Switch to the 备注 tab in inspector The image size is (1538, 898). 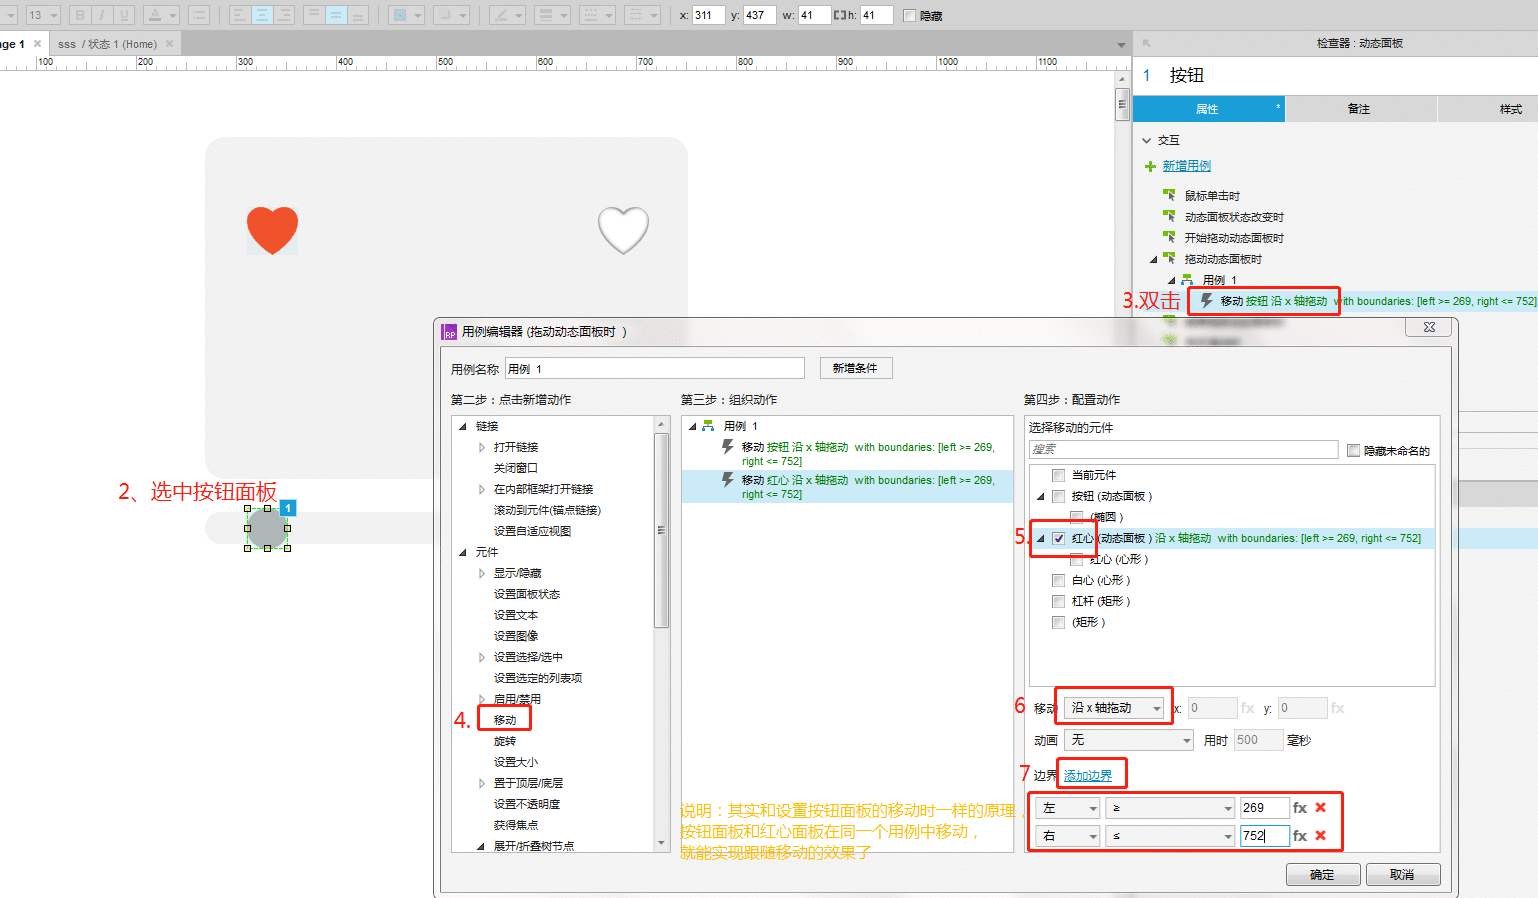[x=1359, y=109]
